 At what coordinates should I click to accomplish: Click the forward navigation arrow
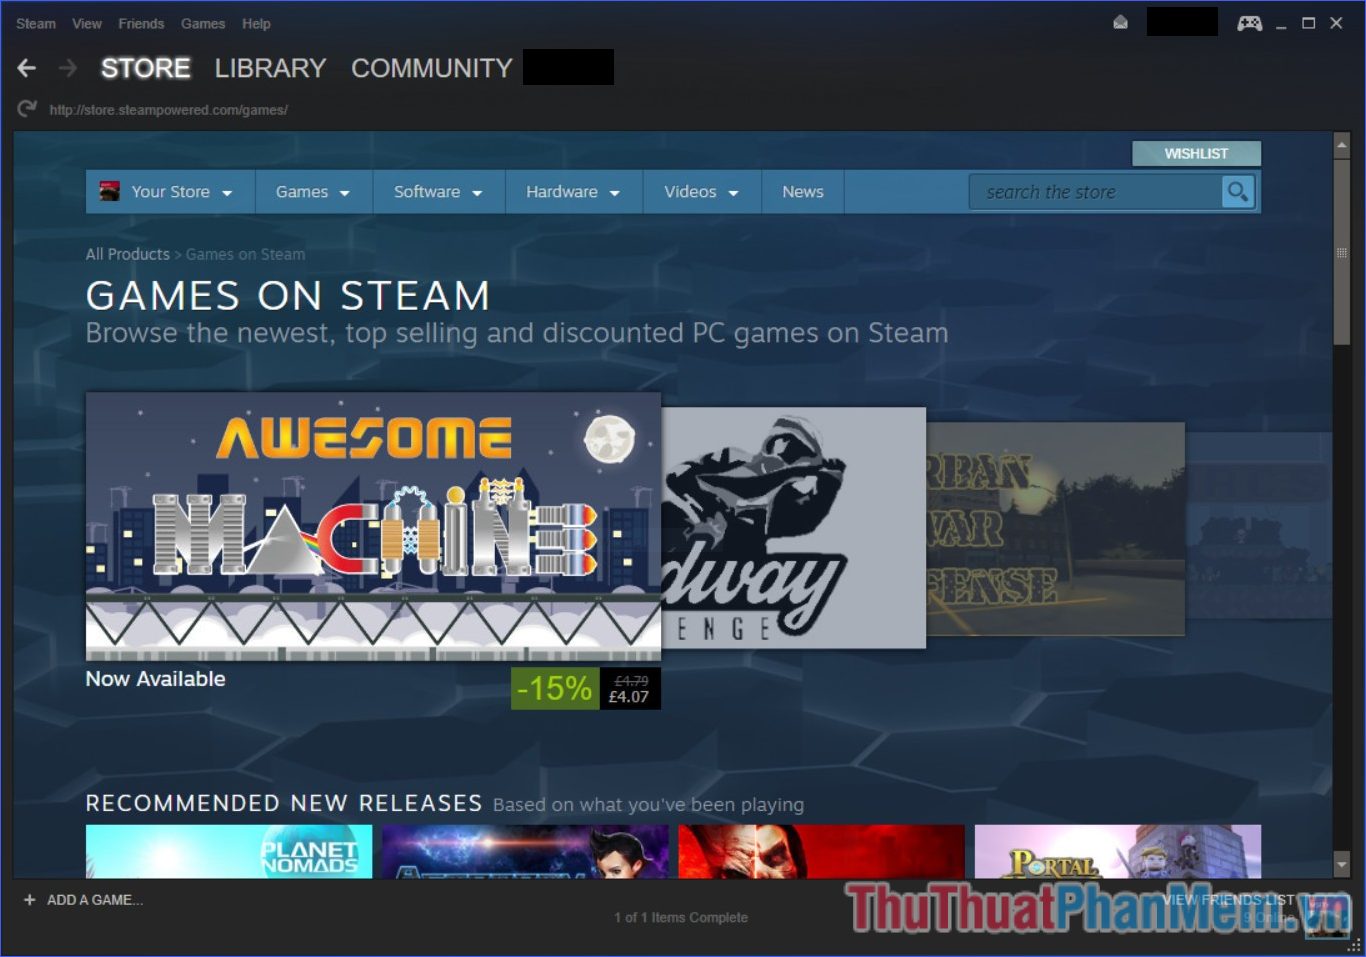pyautogui.click(x=67, y=68)
